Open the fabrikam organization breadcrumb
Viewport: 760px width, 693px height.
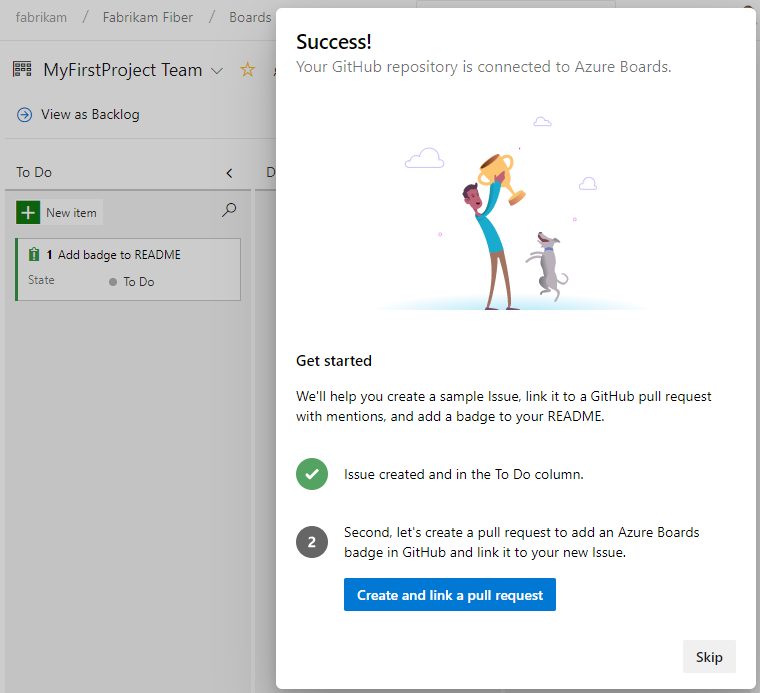point(41,17)
